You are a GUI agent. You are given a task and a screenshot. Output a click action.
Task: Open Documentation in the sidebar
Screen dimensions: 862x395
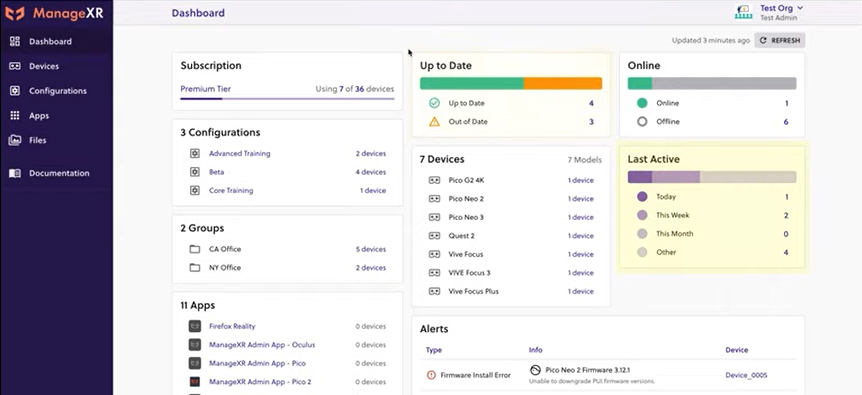pyautogui.click(x=57, y=173)
